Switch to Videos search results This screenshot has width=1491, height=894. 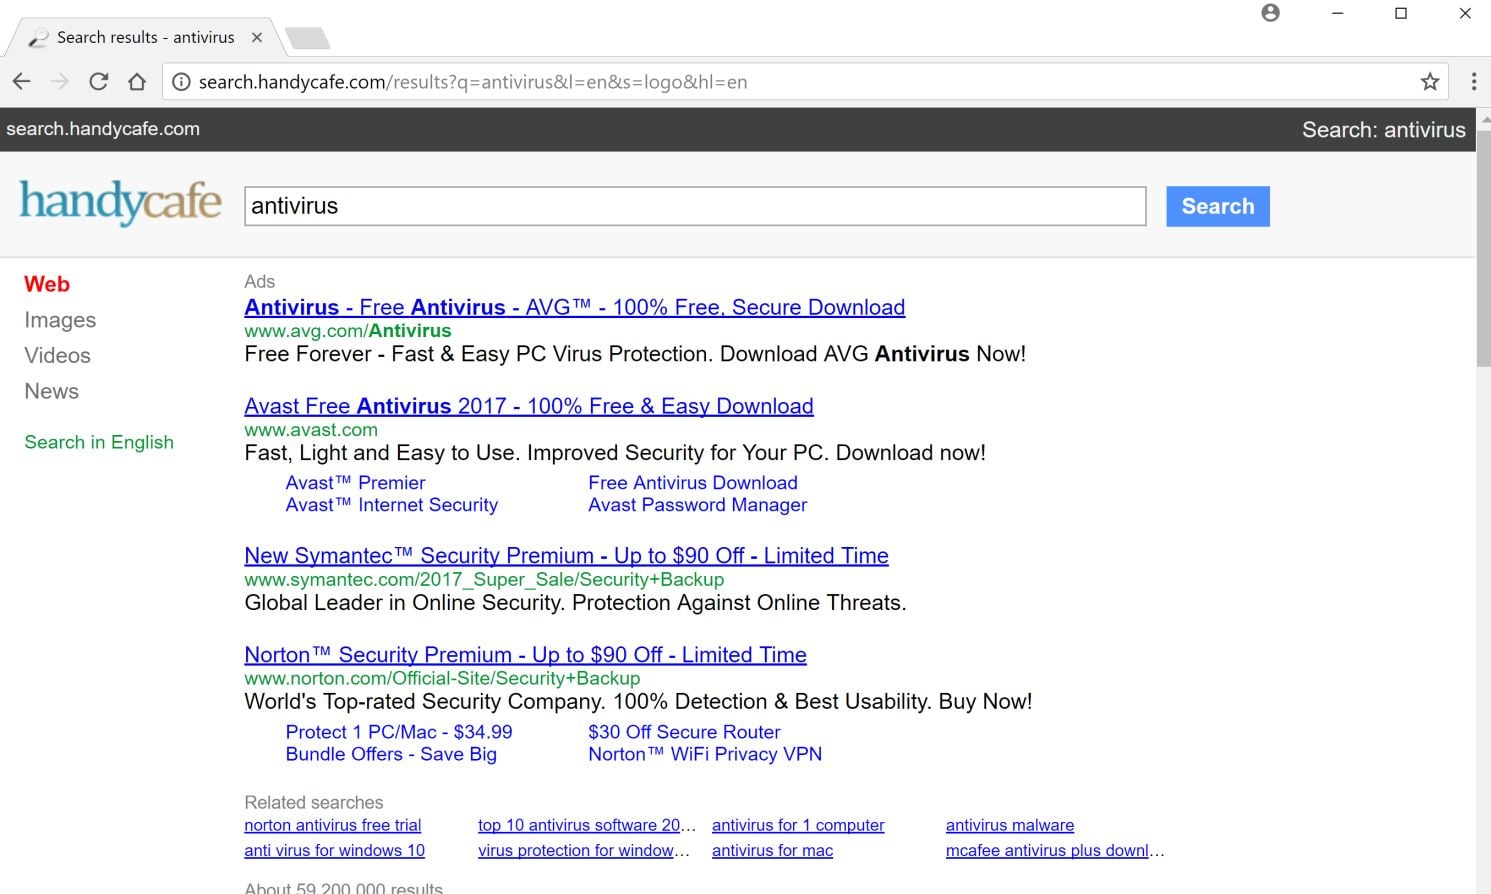tap(57, 355)
